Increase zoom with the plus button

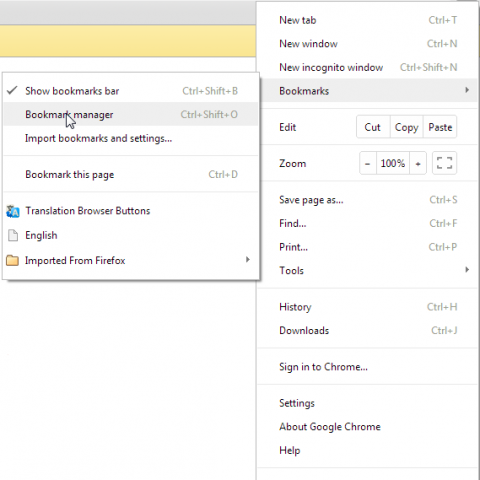click(x=418, y=163)
